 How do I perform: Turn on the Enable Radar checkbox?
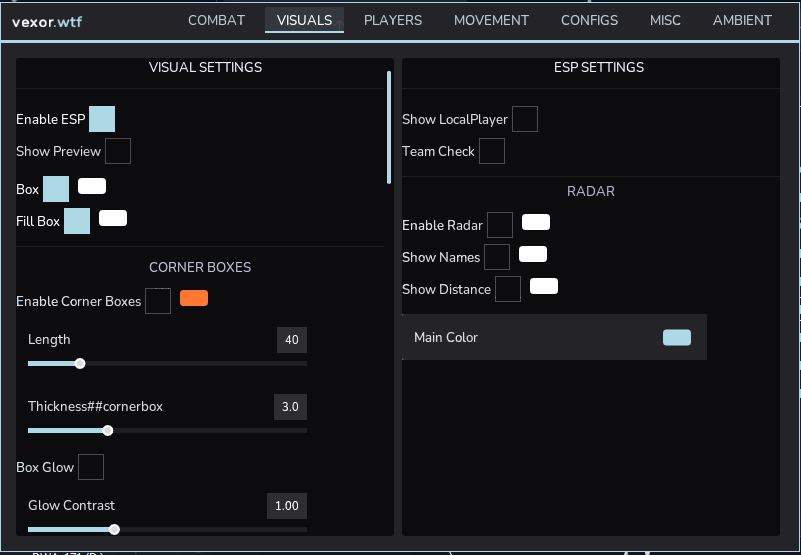coord(500,225)
